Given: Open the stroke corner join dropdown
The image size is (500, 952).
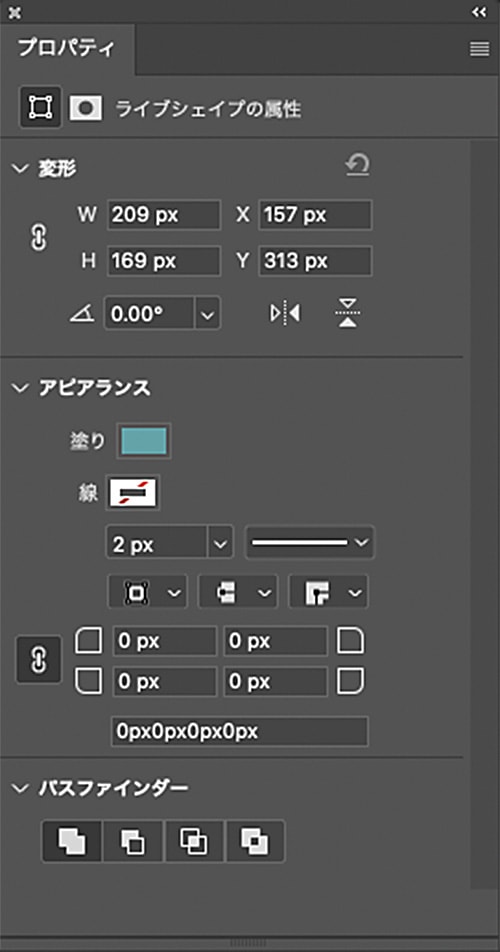Looking at the screenshot, I should pos(328,592).
